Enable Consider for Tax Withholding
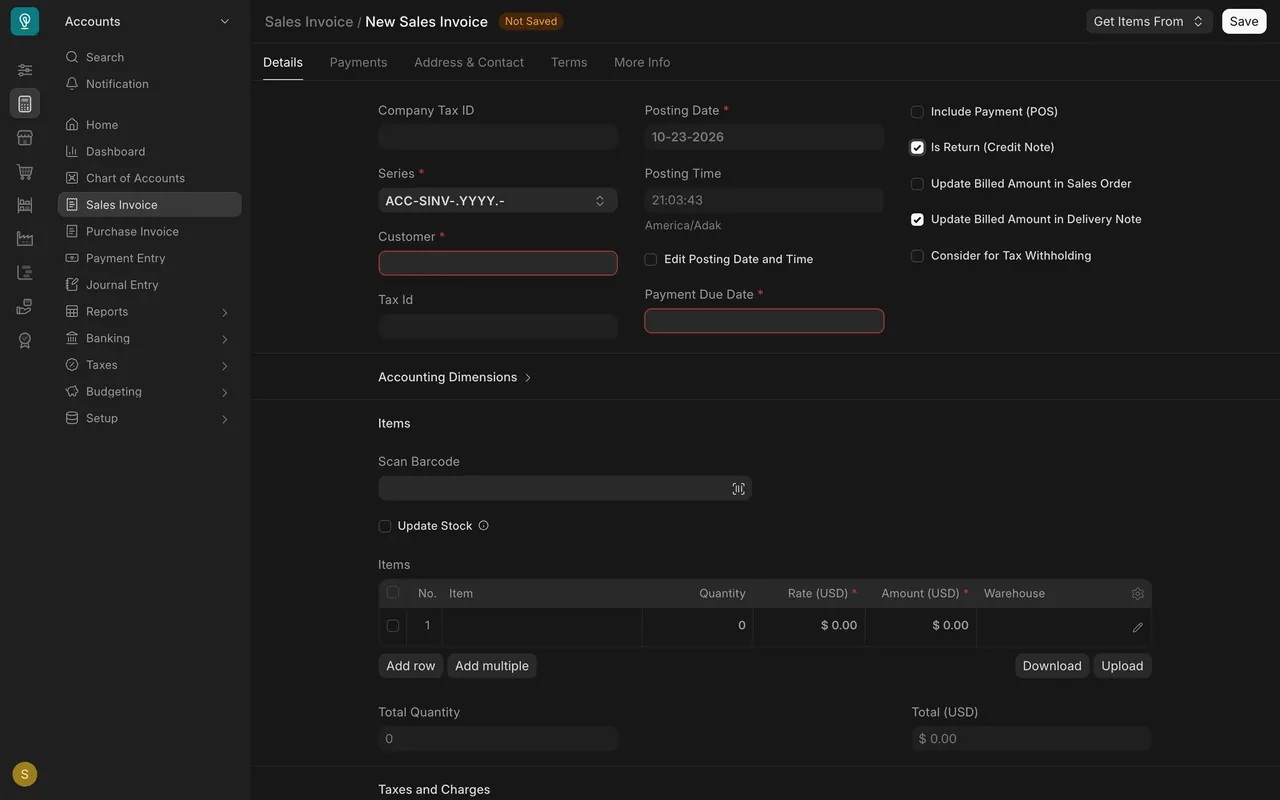Image resolution: width=1280 pixels, height=800 pixels. (917, 256)
